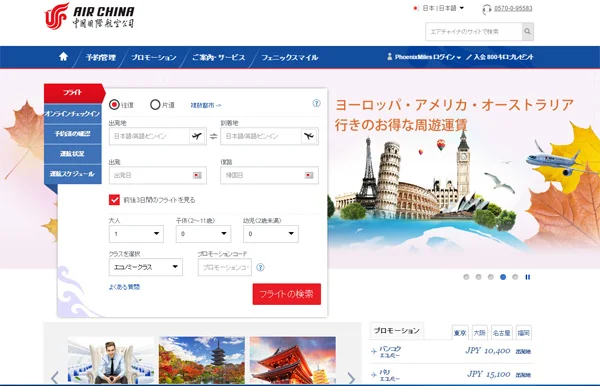The image size is (600, 386).
Task: Select 大阪 promotion city tab
Action: (479, 333)
